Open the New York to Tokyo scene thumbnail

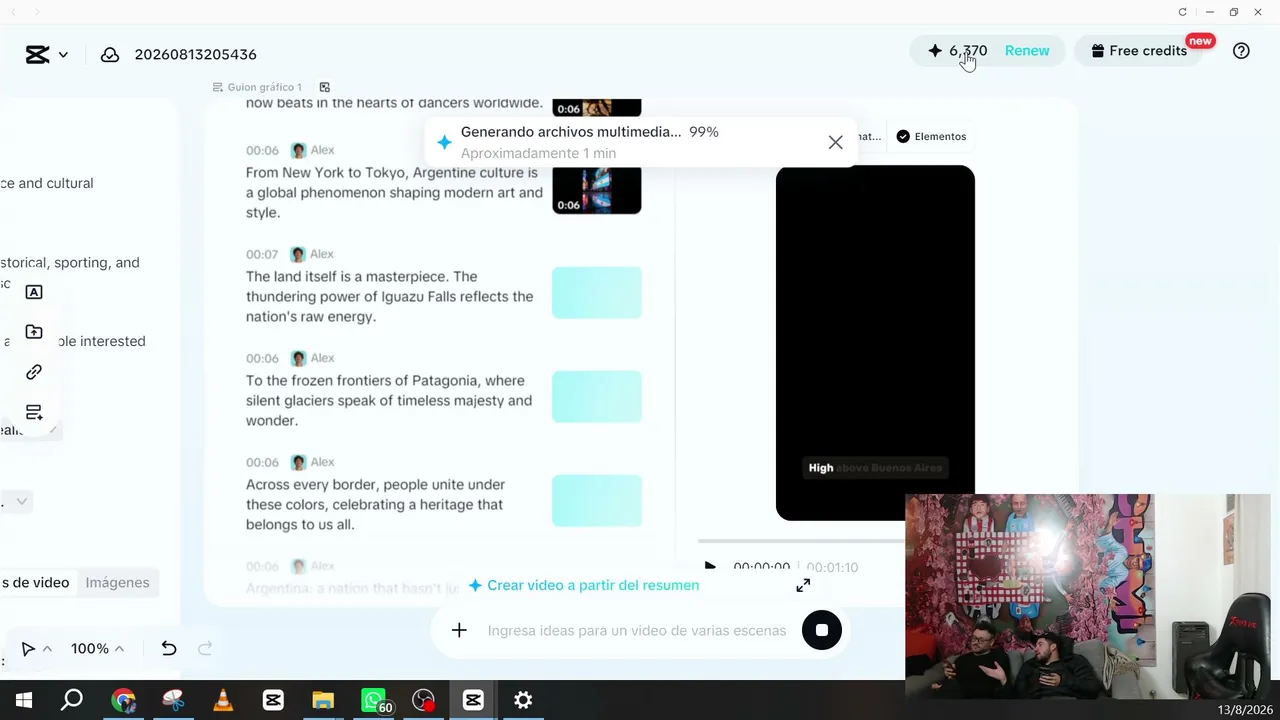pos(597,191)
